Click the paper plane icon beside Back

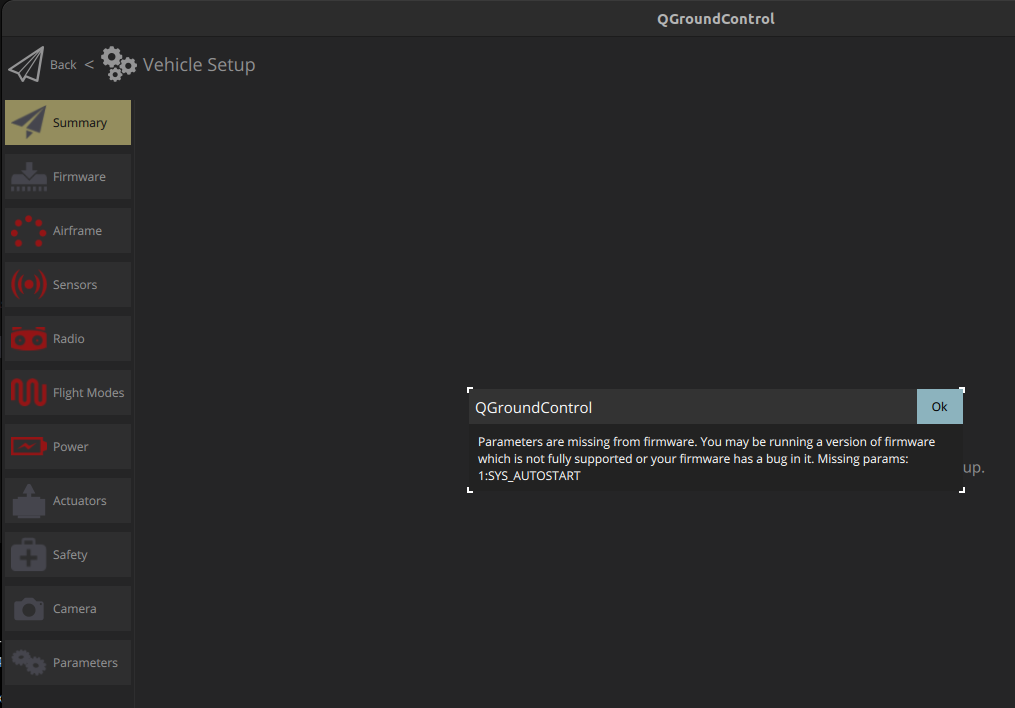[x=27, y=65]
